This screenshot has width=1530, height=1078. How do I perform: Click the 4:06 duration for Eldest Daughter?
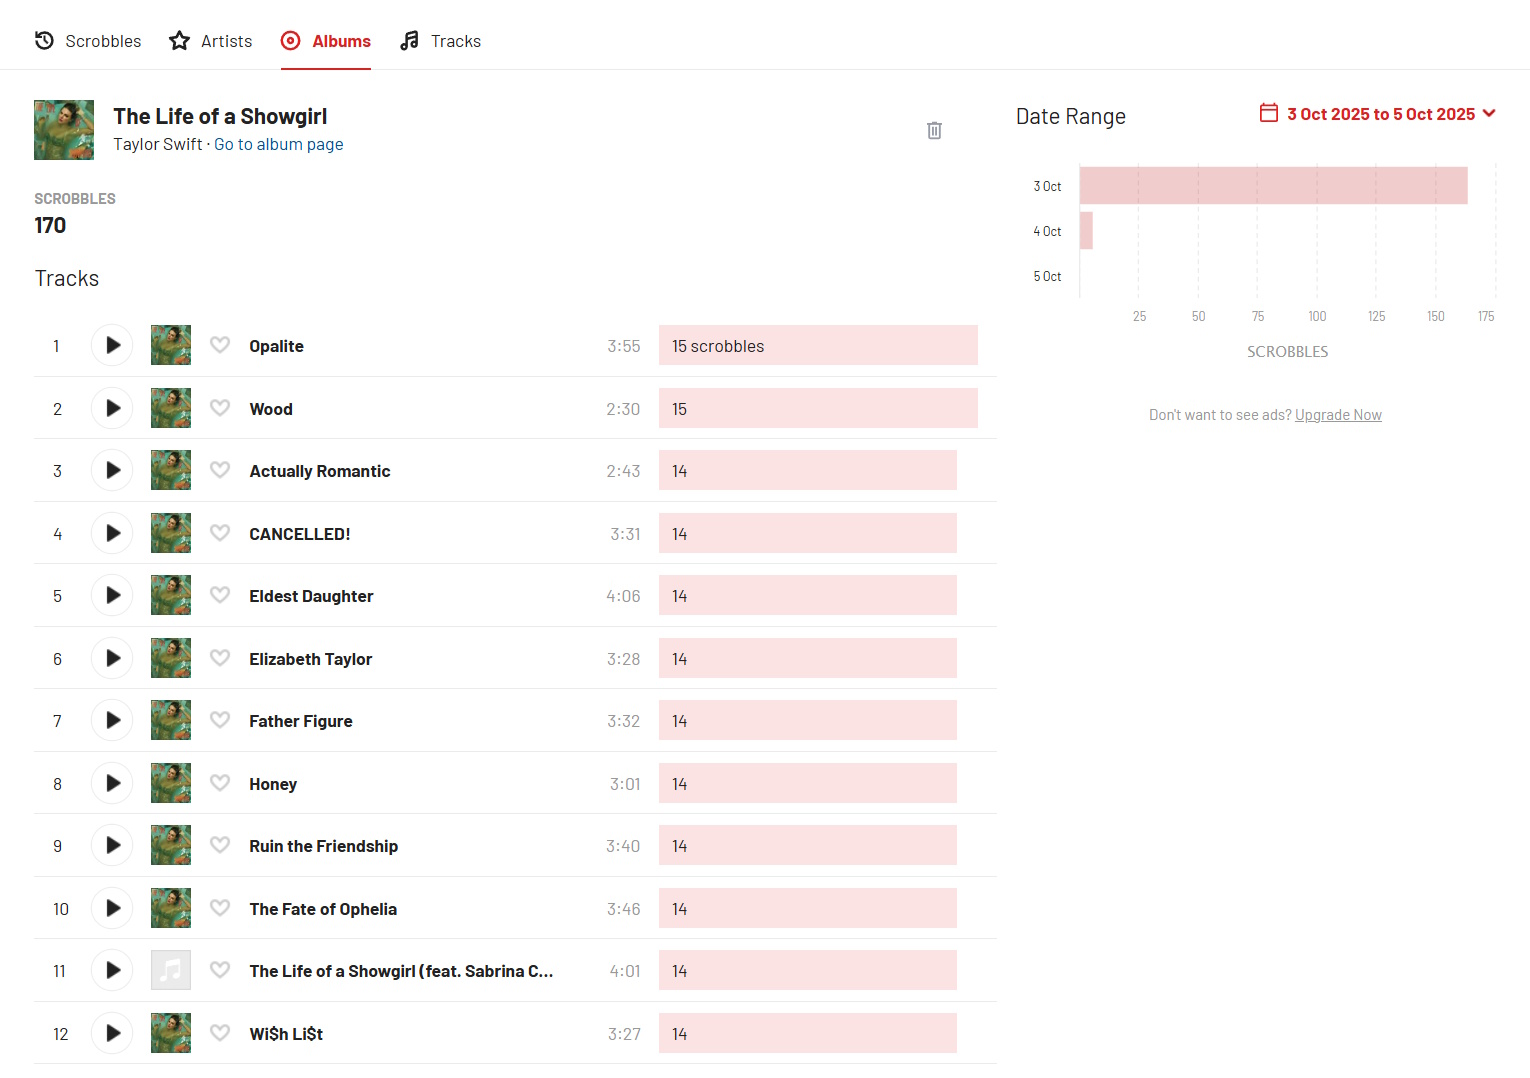(x=623, y=596)
